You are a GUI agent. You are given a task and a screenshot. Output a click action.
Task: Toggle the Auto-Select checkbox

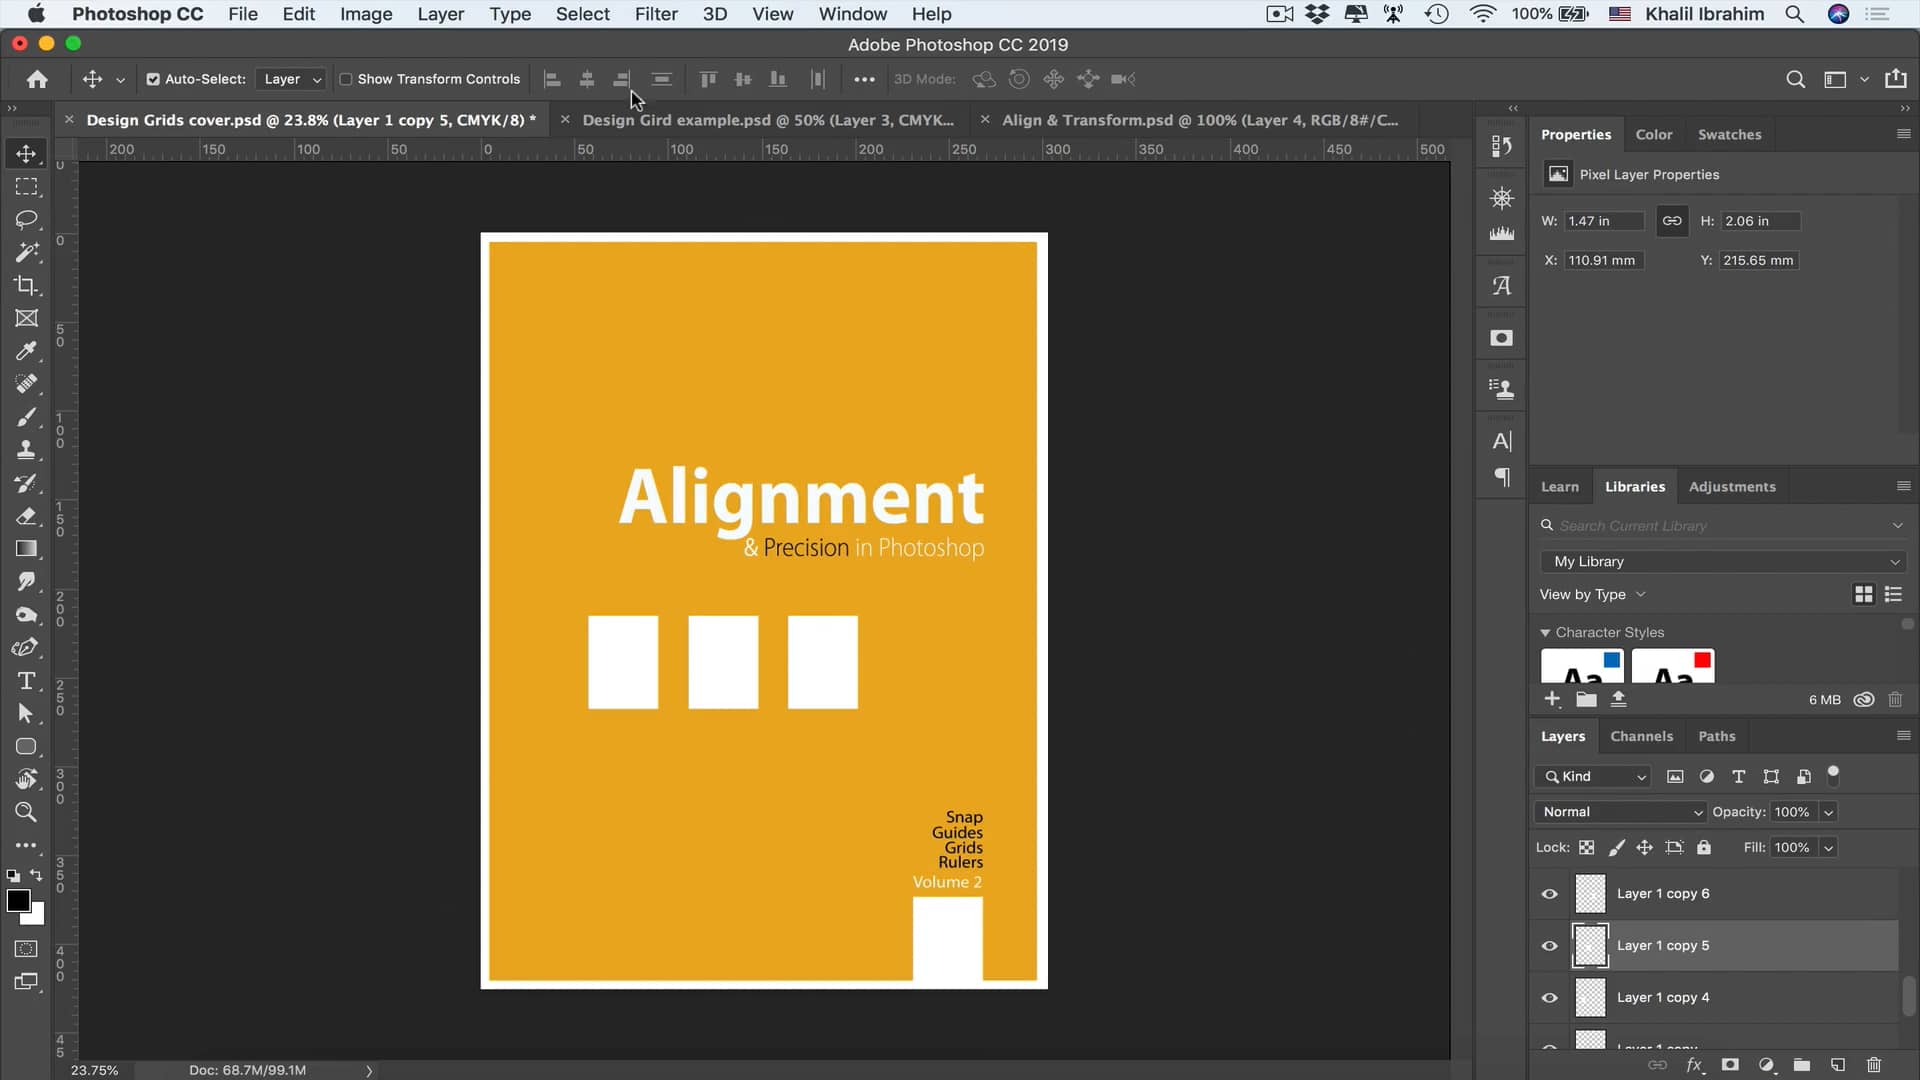click(x=153, y=79)
